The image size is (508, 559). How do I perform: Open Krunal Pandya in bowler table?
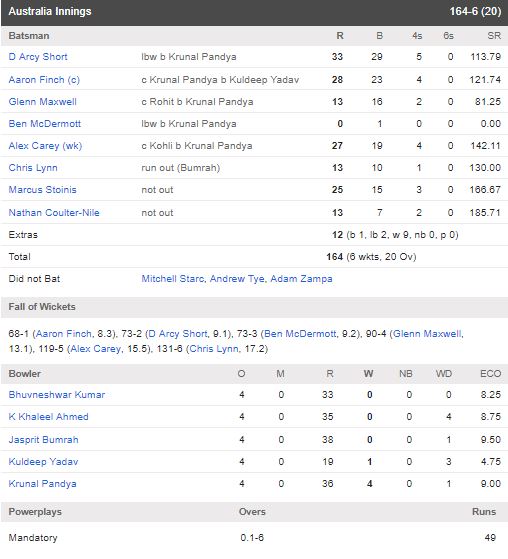pyautogui.click(x=42, y=484)
